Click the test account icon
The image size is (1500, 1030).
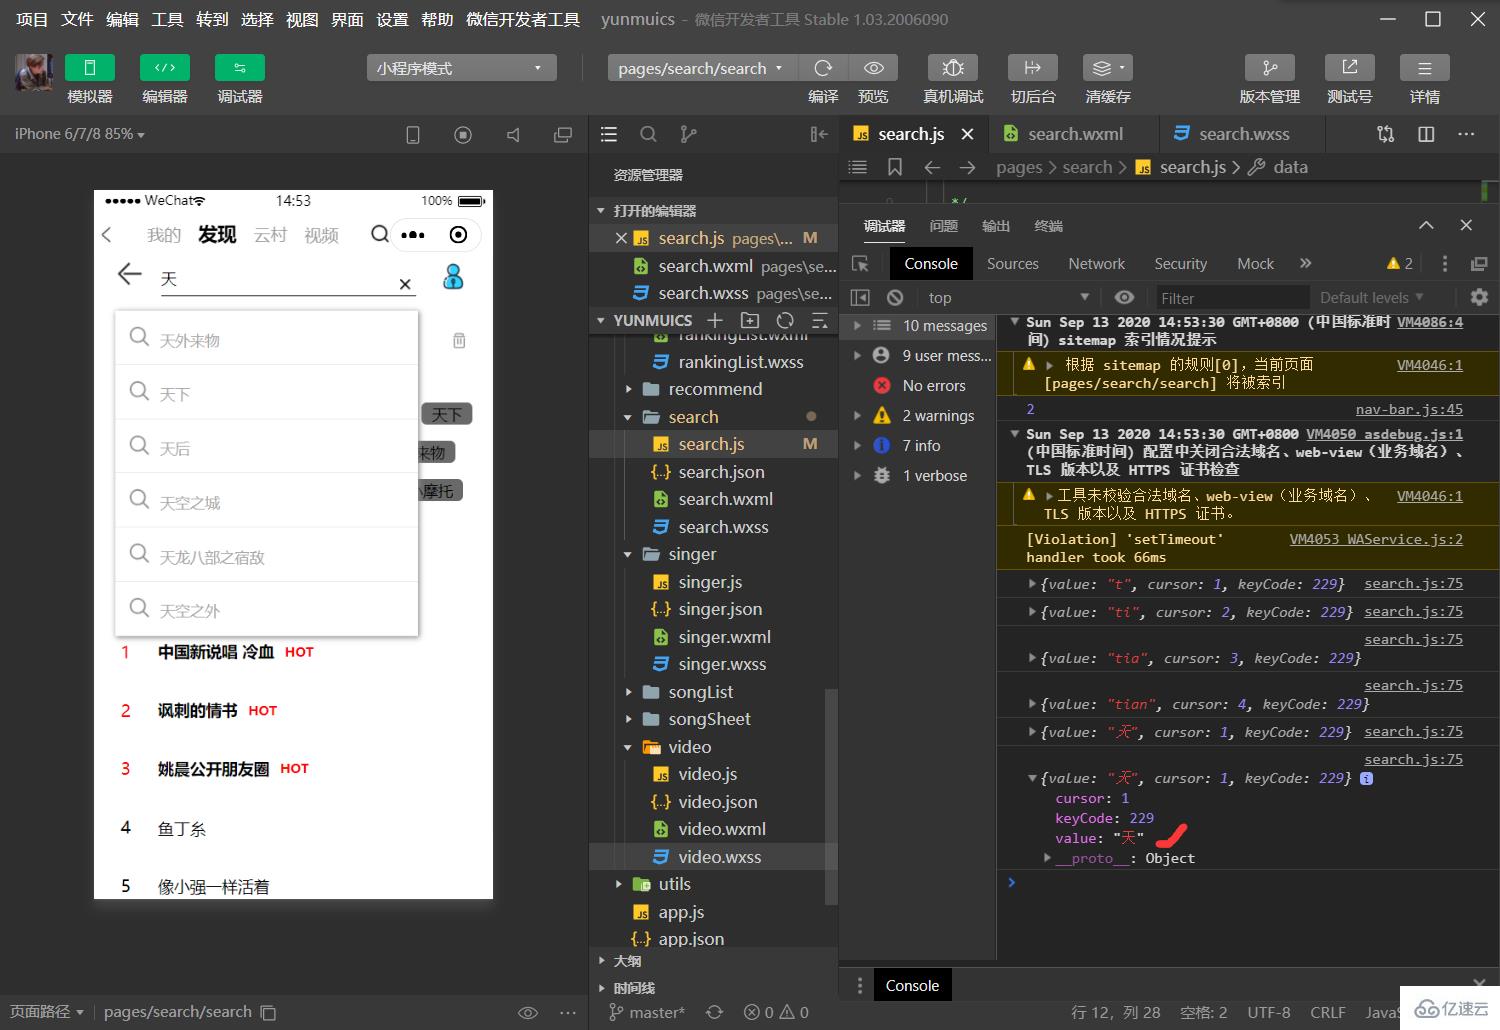click(x=1350, y=68)
